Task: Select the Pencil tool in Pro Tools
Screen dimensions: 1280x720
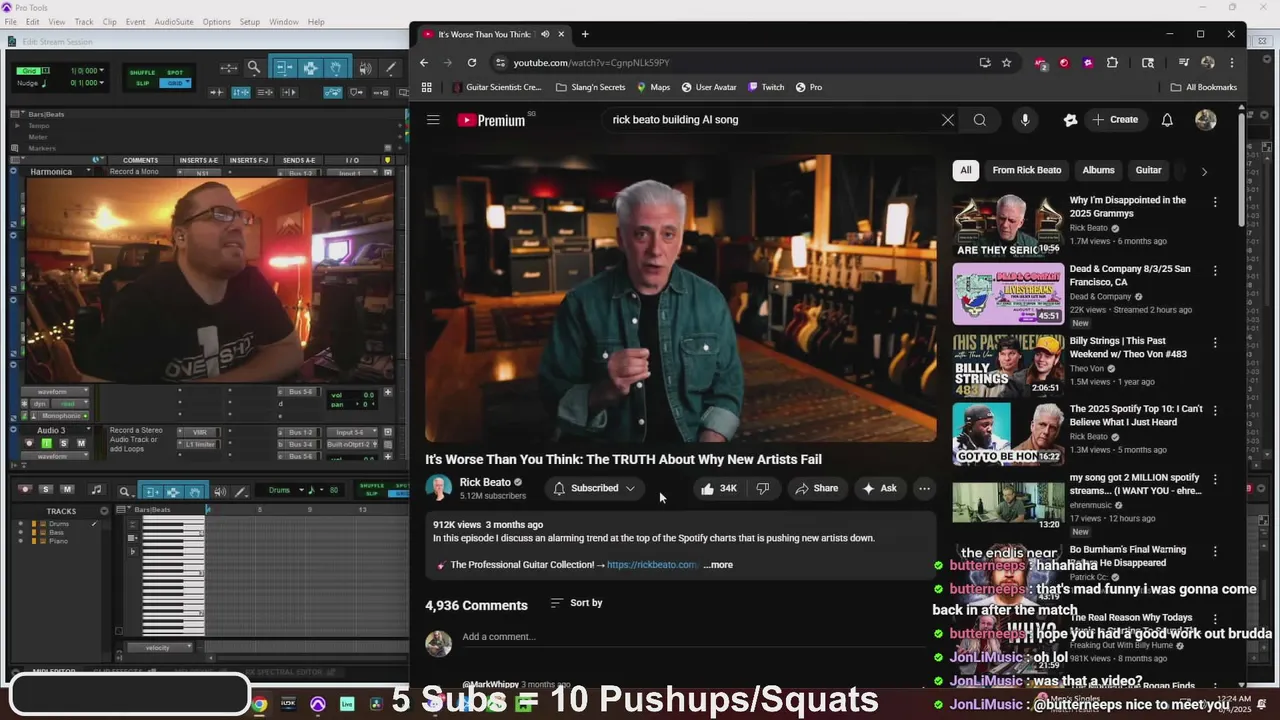Action: coord(389,68)
